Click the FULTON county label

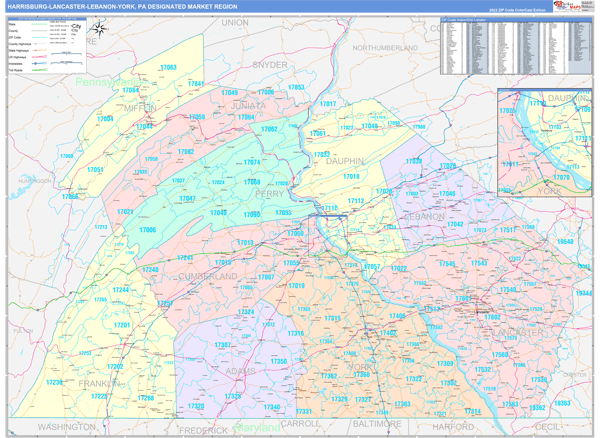(23, 331)
